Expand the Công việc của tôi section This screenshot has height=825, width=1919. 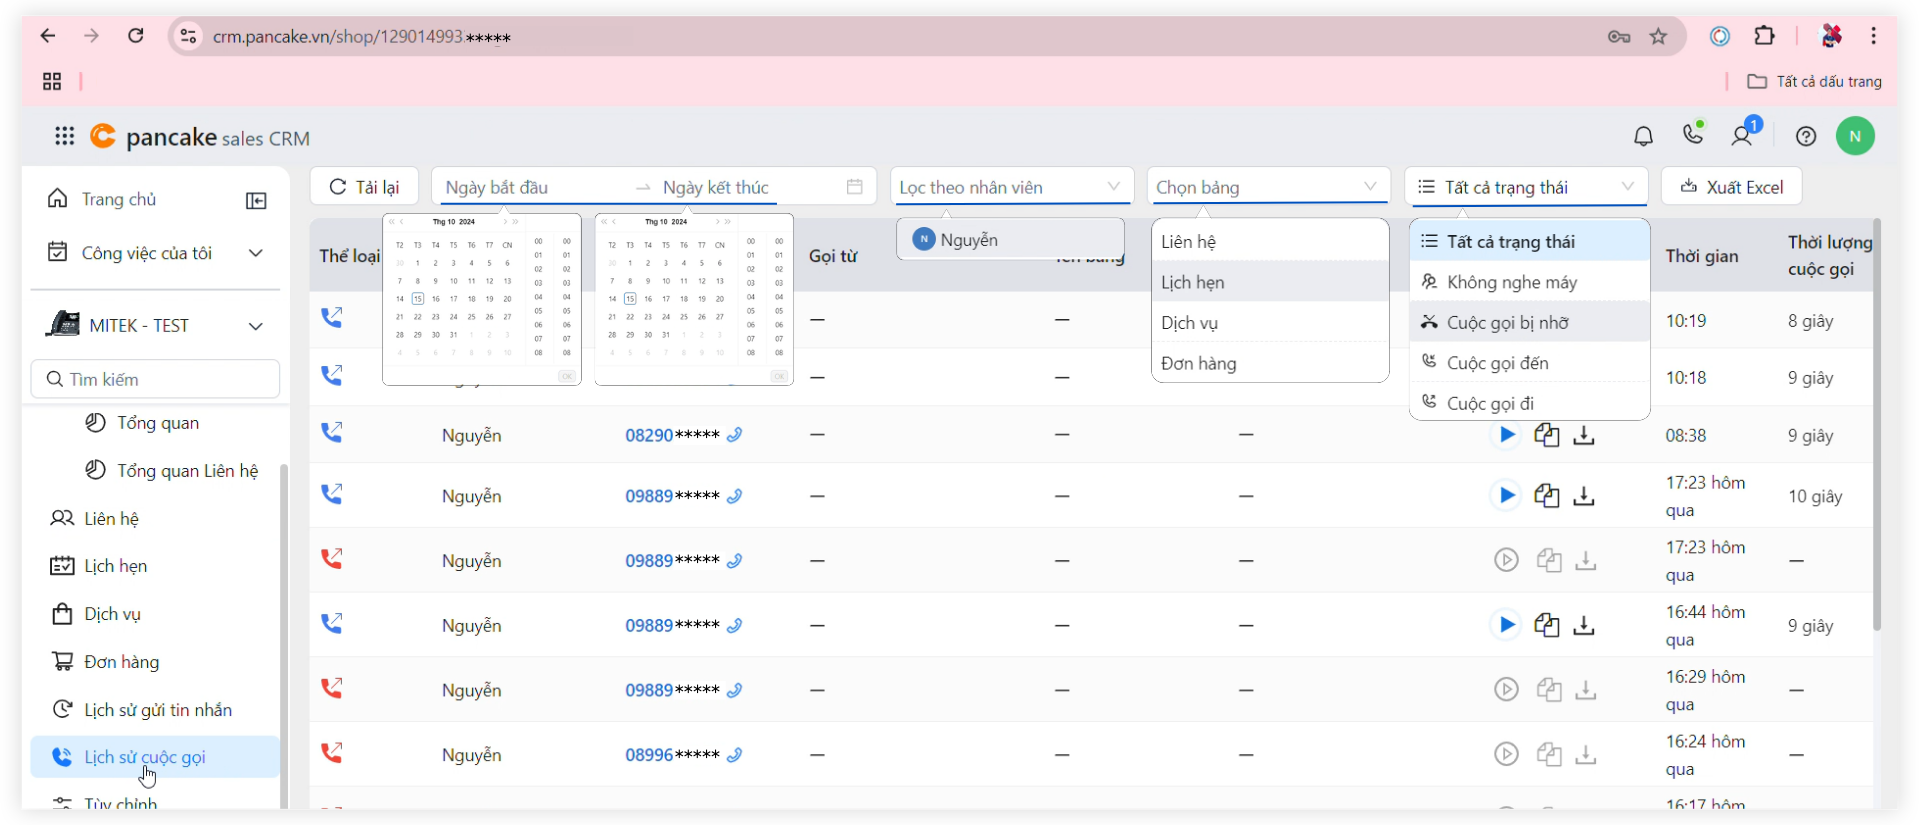tap(256, 253)
